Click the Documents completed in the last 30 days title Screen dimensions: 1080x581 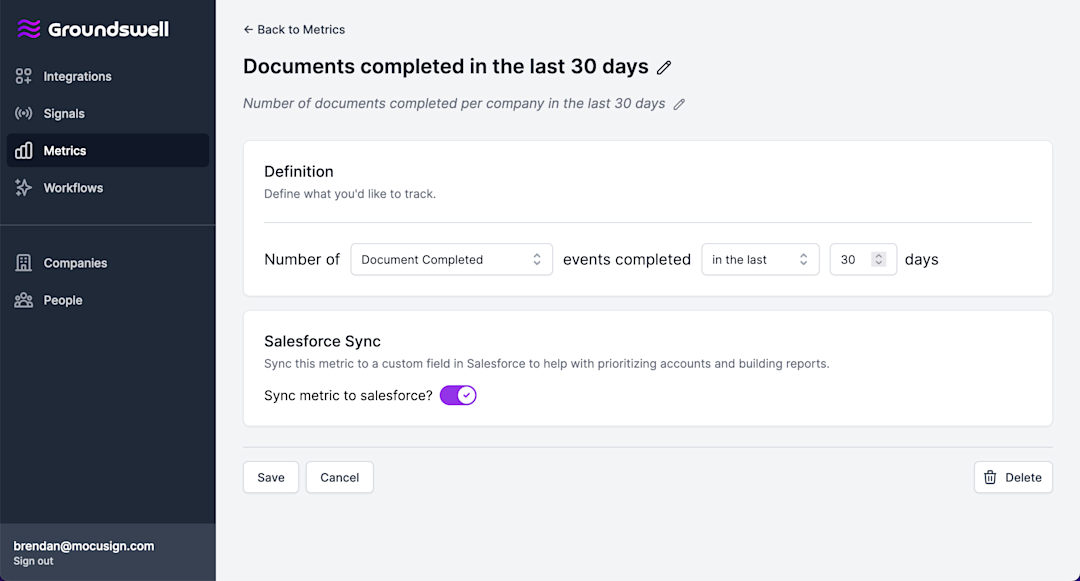446,66
